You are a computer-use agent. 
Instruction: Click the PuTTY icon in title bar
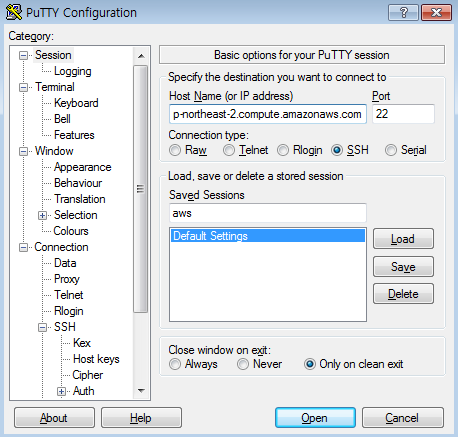14,12
